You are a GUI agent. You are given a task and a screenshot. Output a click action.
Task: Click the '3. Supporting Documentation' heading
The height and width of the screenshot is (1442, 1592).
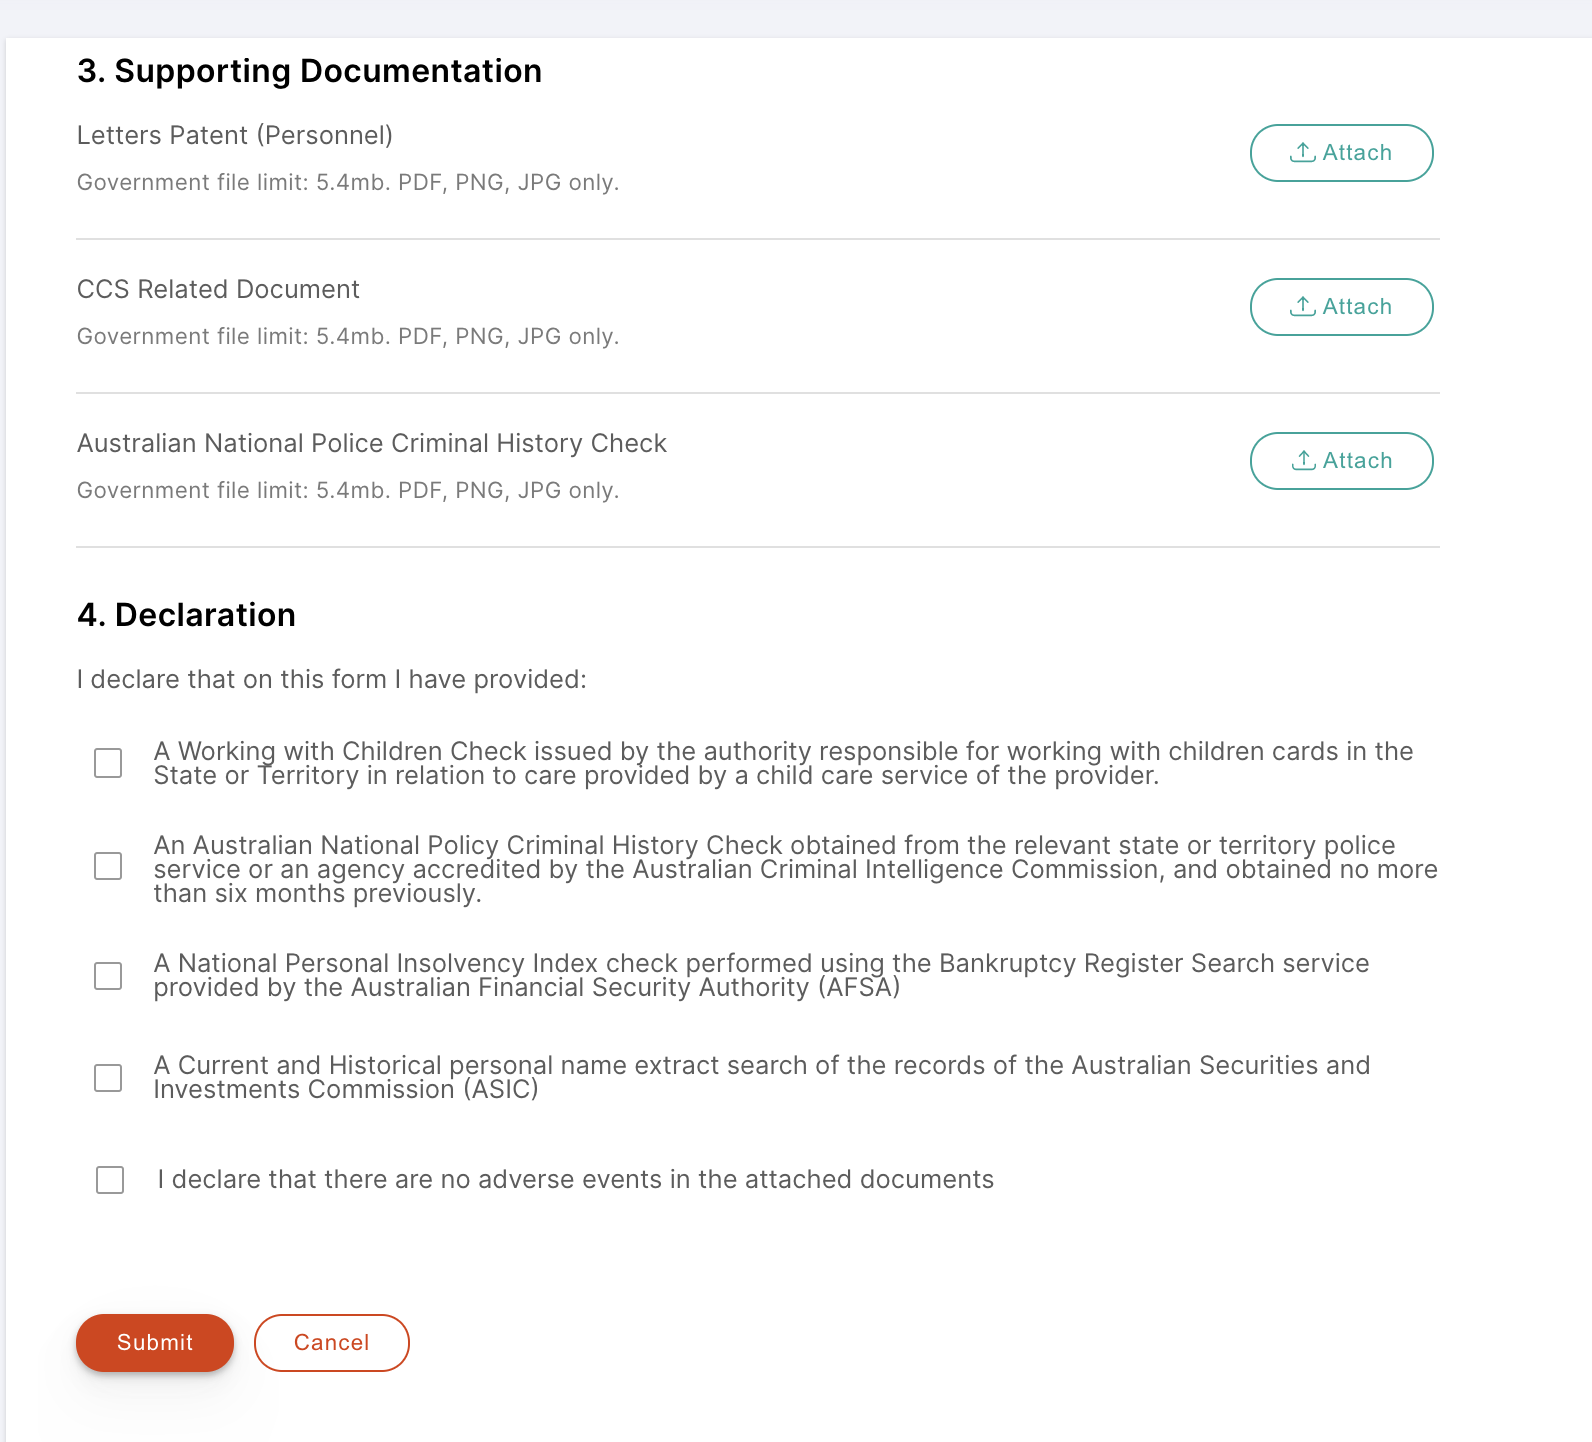click(309, 71)
